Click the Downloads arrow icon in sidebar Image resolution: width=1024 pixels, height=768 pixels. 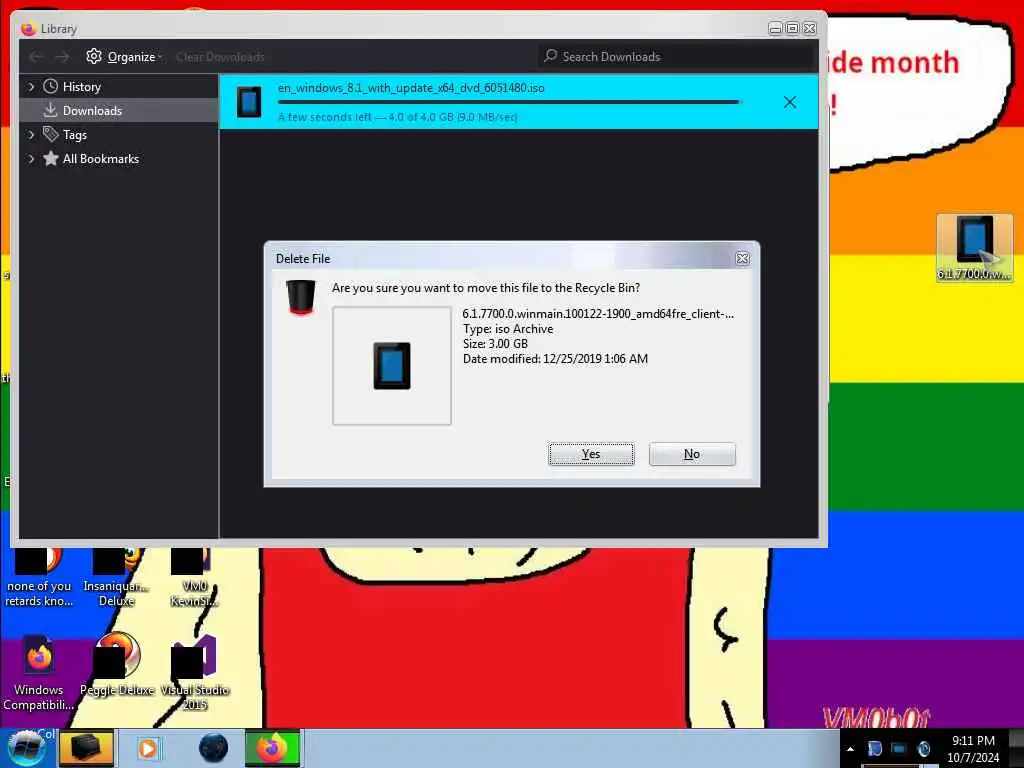pos(50,110)
